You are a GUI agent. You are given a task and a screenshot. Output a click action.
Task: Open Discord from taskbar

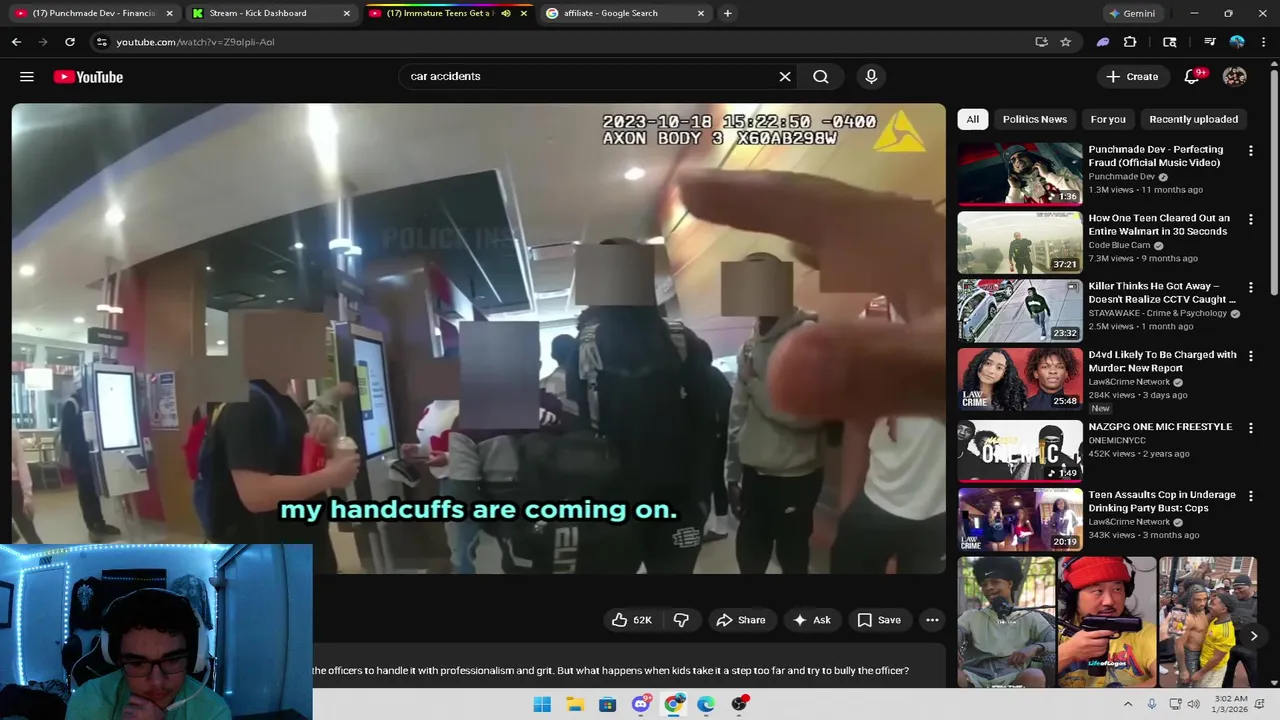pyautogui.click(x=641, y=704)
